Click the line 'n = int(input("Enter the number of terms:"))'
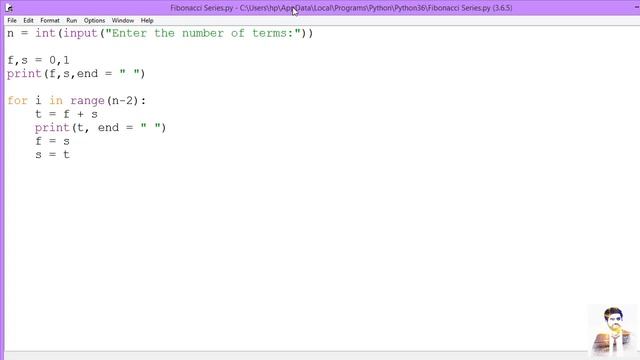 point(160,33)
